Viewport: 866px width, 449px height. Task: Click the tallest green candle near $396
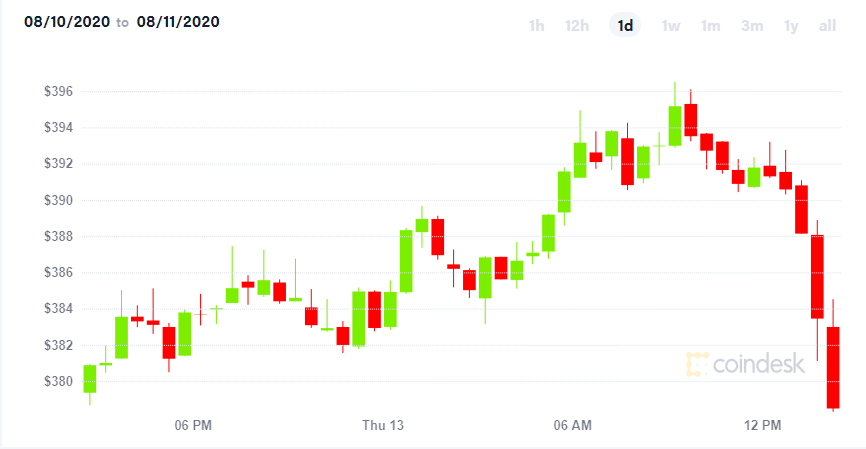click(674, 126)
